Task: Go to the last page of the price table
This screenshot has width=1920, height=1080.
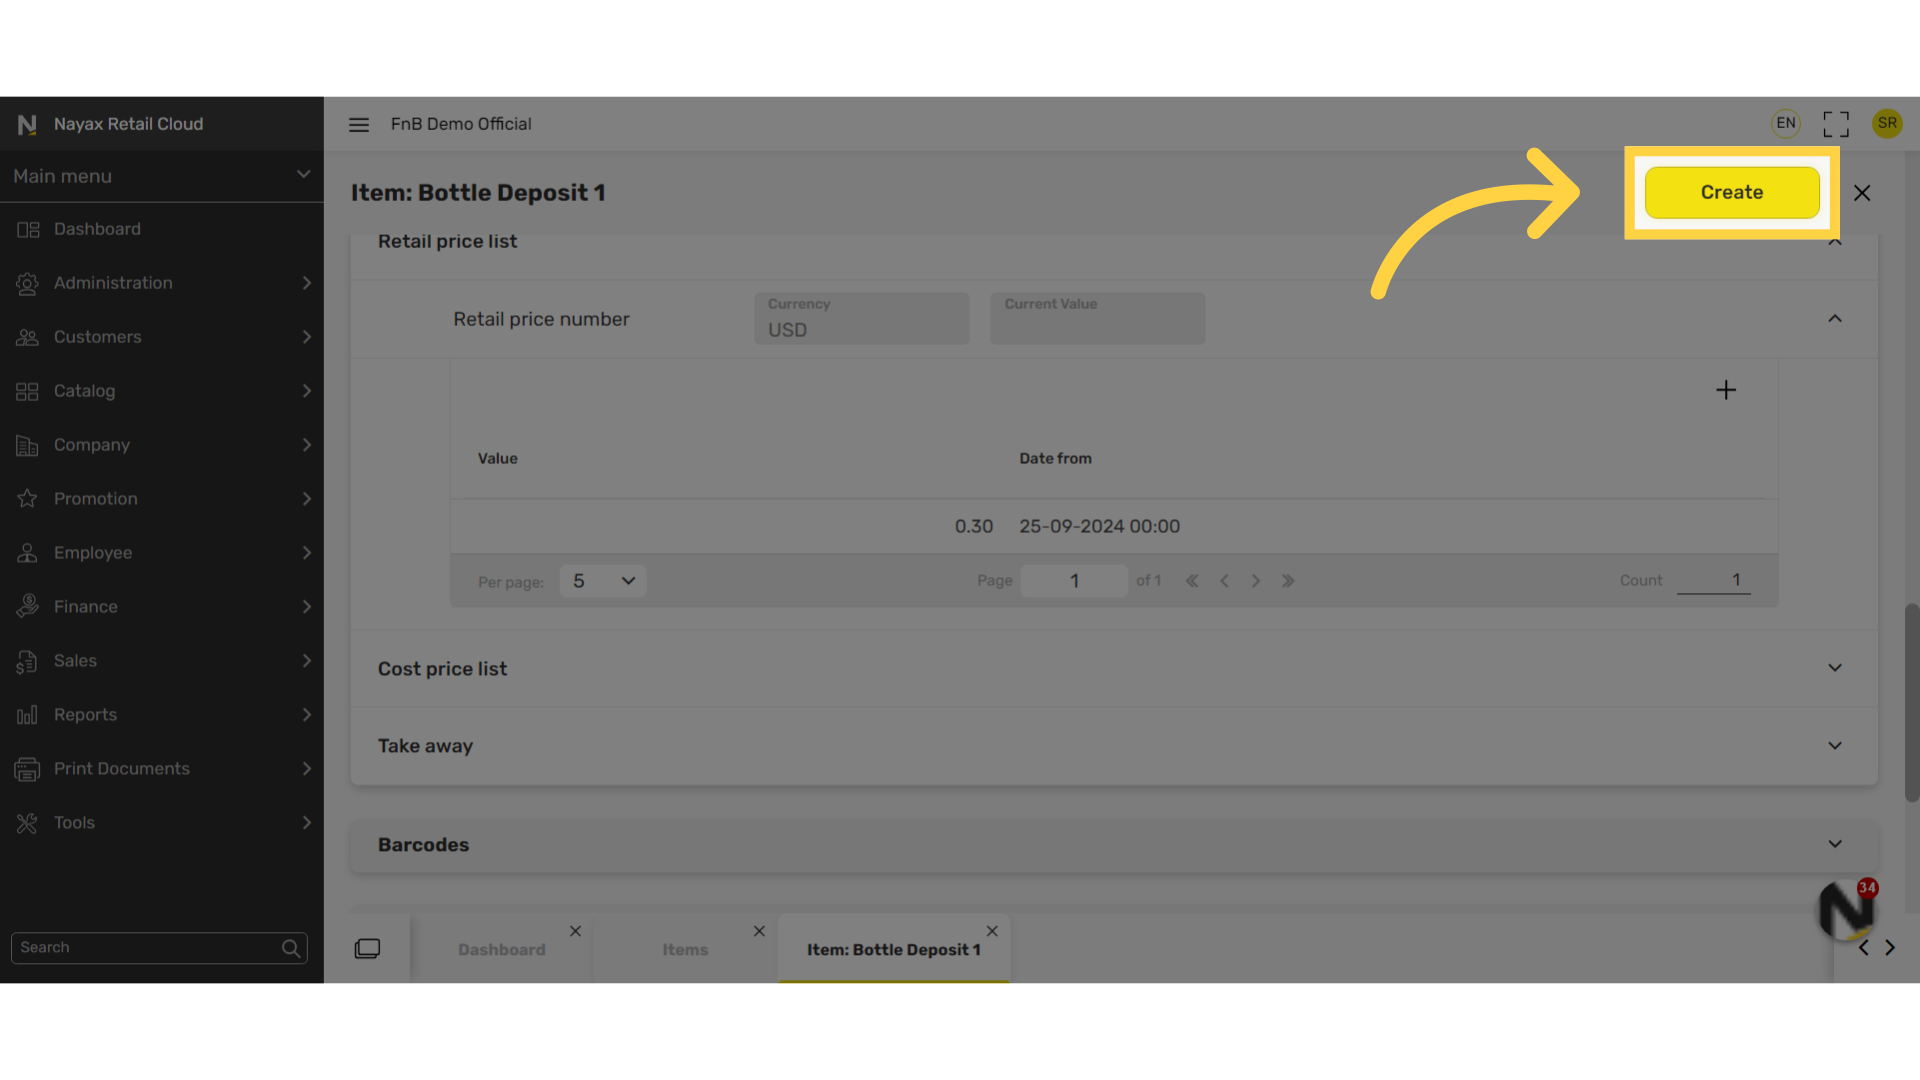Action: click(1288, 581)
